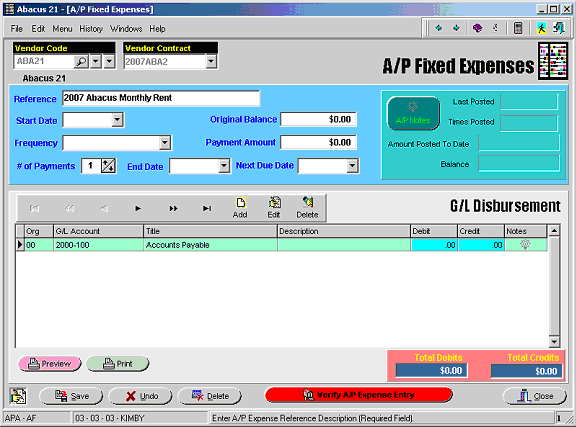576x427 pixels.
Task: Open A/P Notes
Action: coord(413,114)
